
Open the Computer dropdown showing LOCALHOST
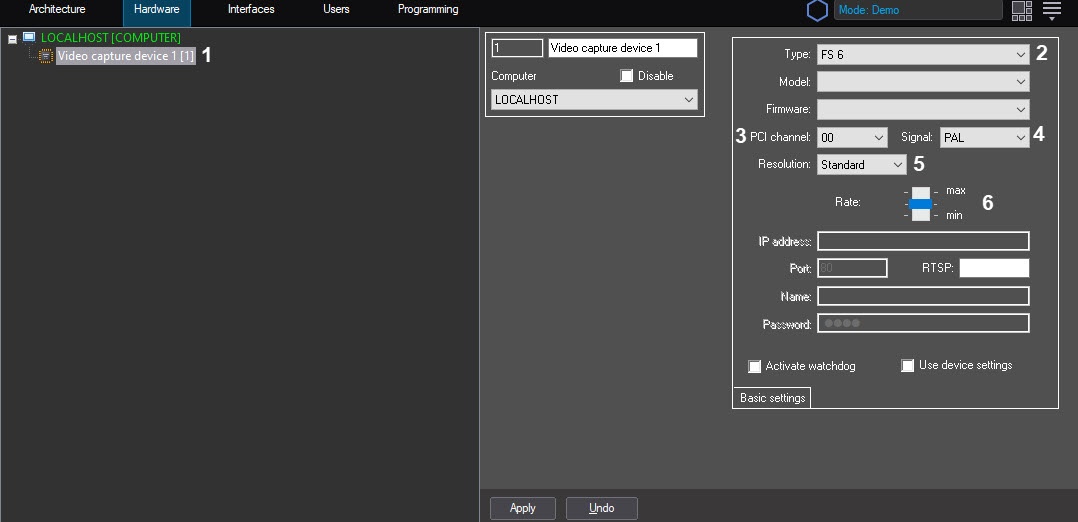pyautogui.click(x=595, y=100)
